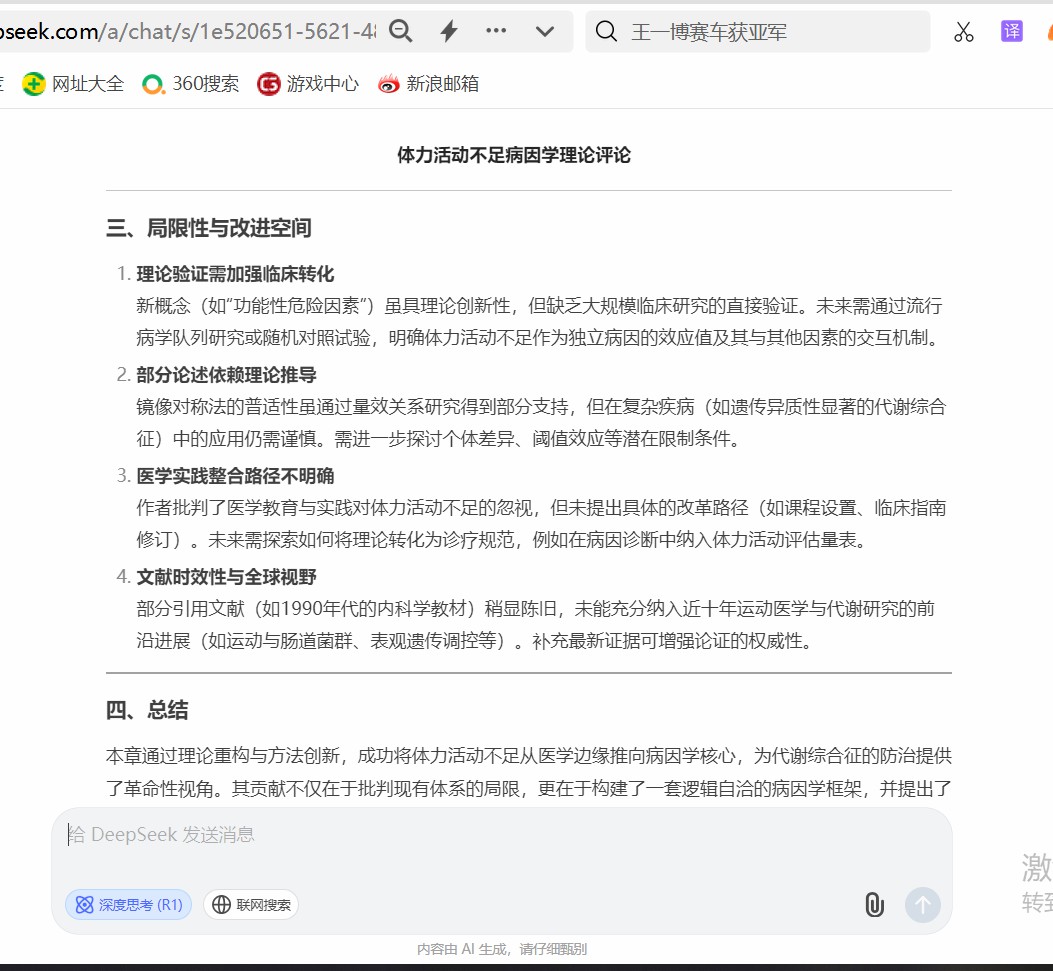Toggle the 联网搜索 web search option
The image size is (1053, 971).
251,905
